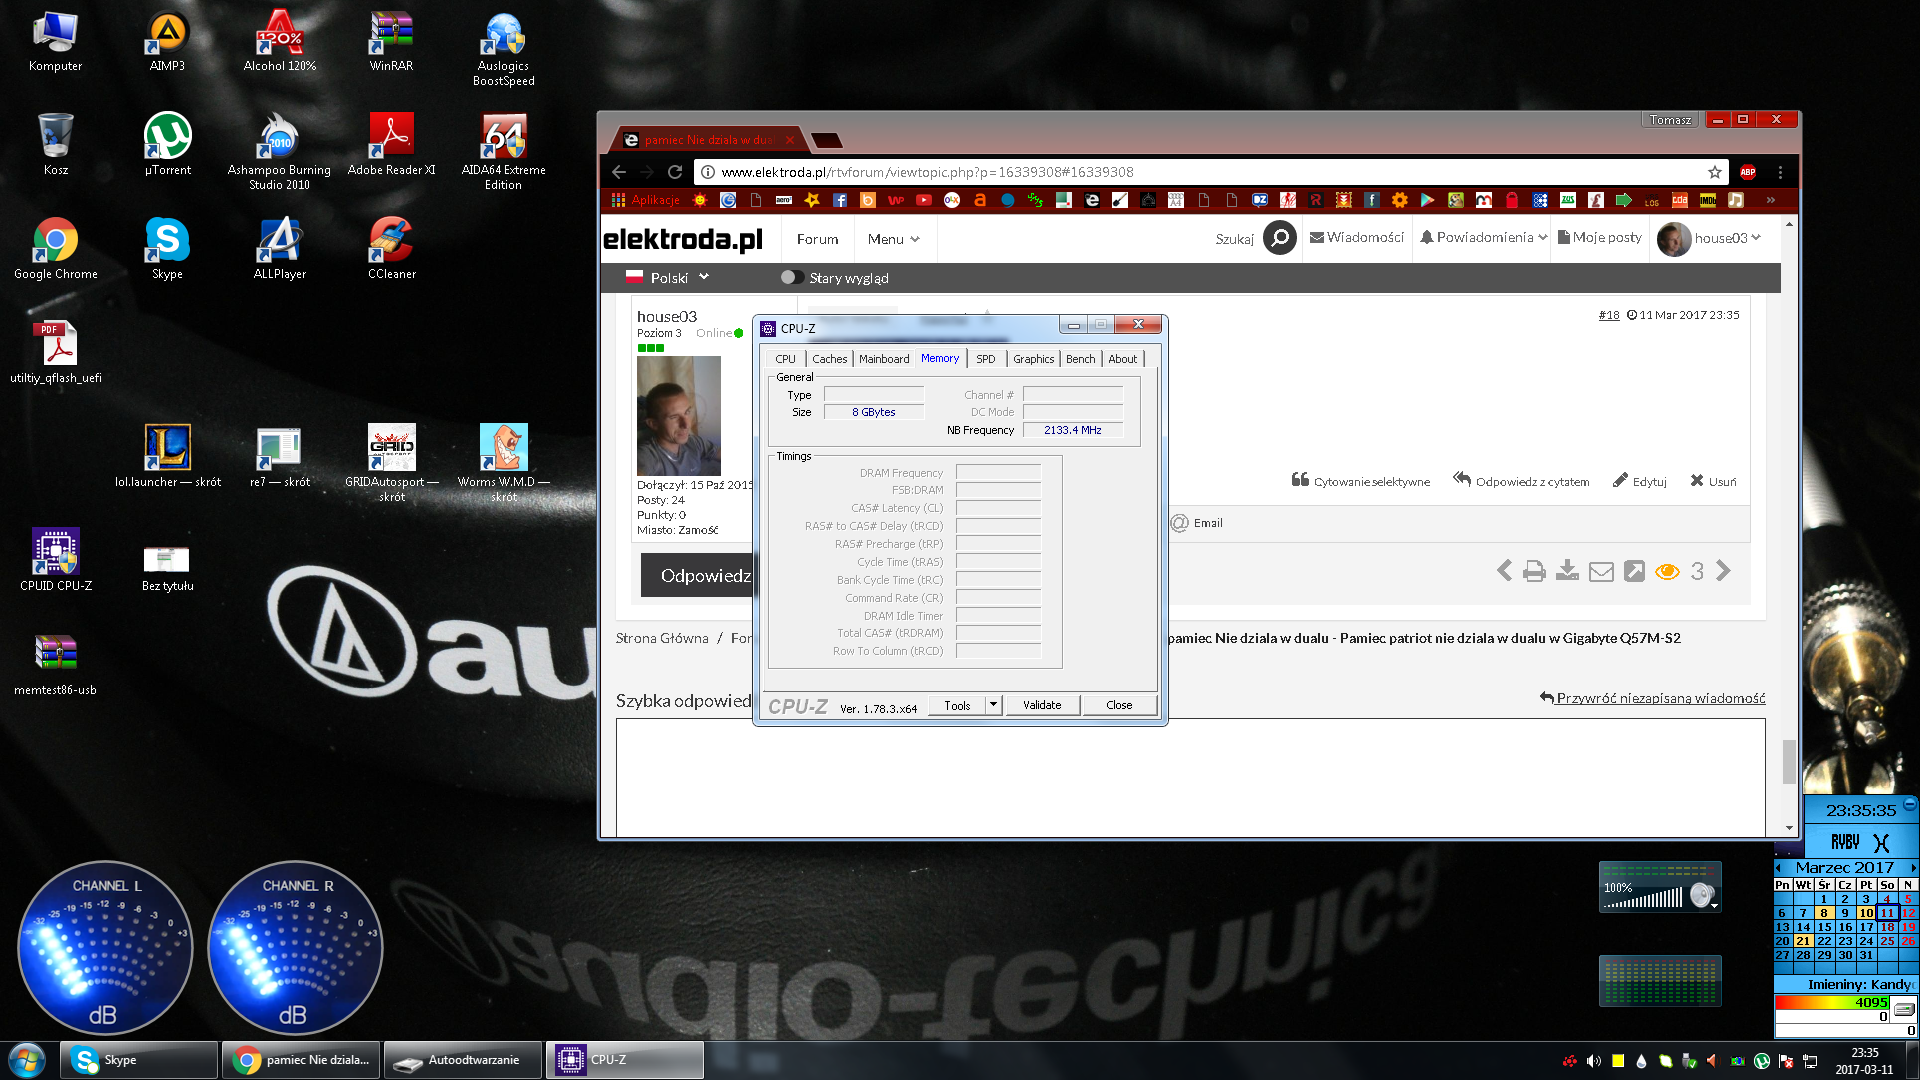Click the Close button in CPU-Z
This screenshot has width=1920, height=1080.
(x=1119, y=705)
